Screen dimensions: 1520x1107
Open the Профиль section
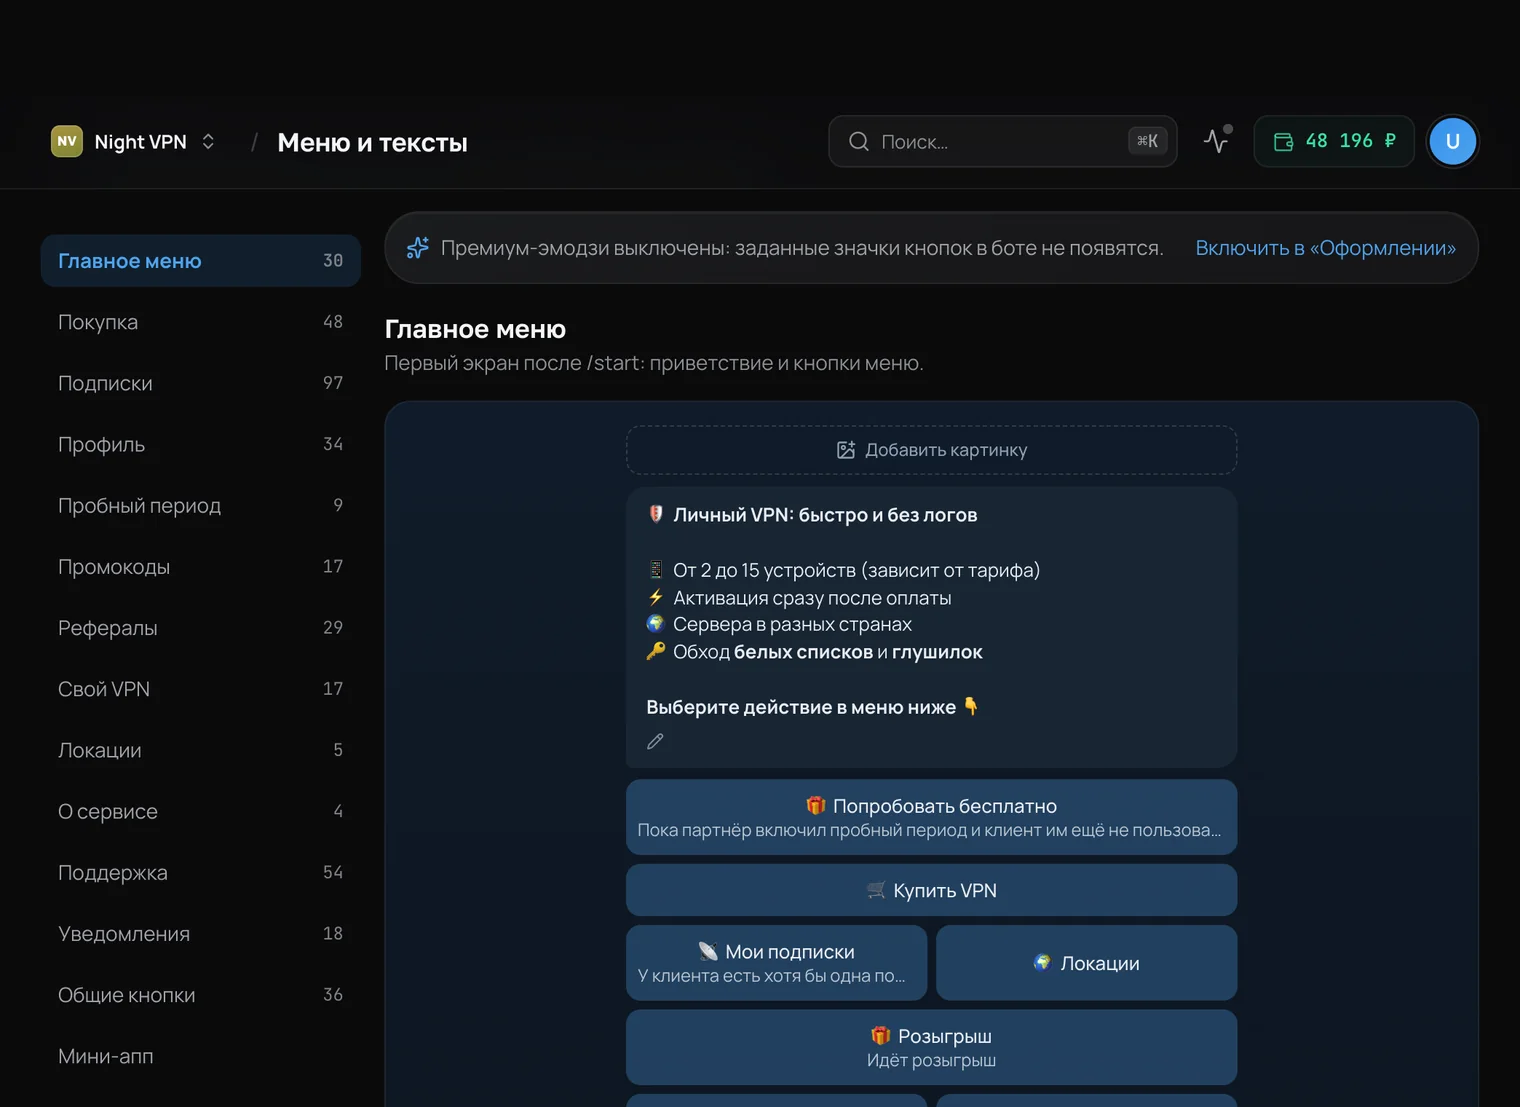pyautogui.click(x=201, y=444)
